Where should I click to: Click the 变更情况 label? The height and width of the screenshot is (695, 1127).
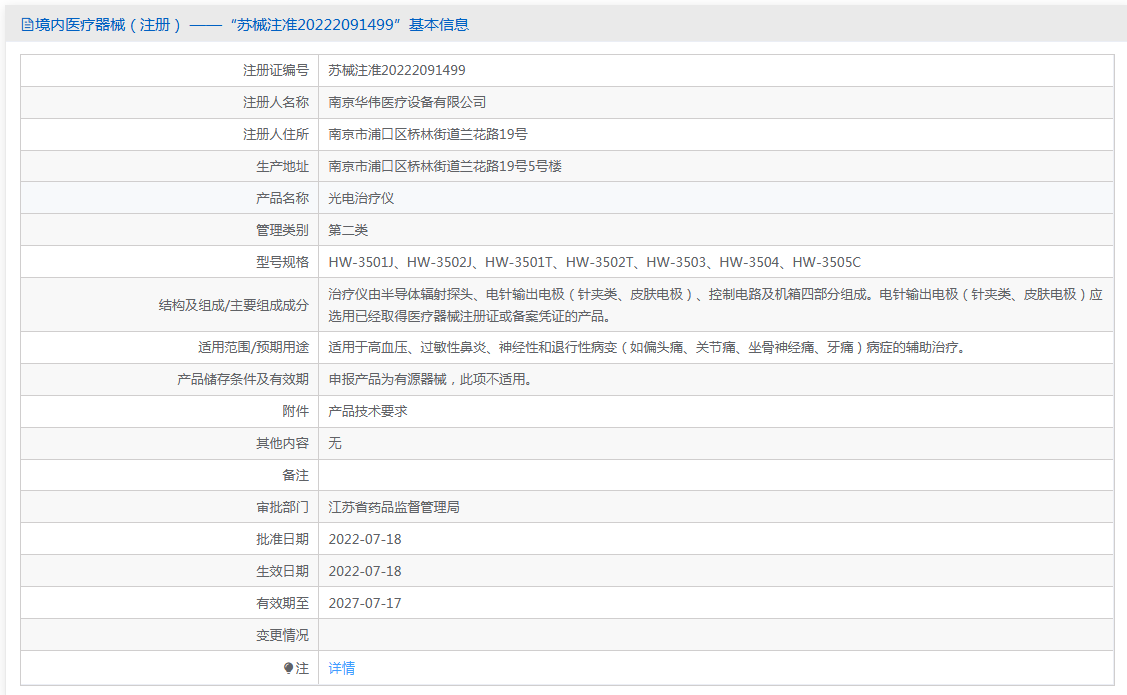click(282, 635)
